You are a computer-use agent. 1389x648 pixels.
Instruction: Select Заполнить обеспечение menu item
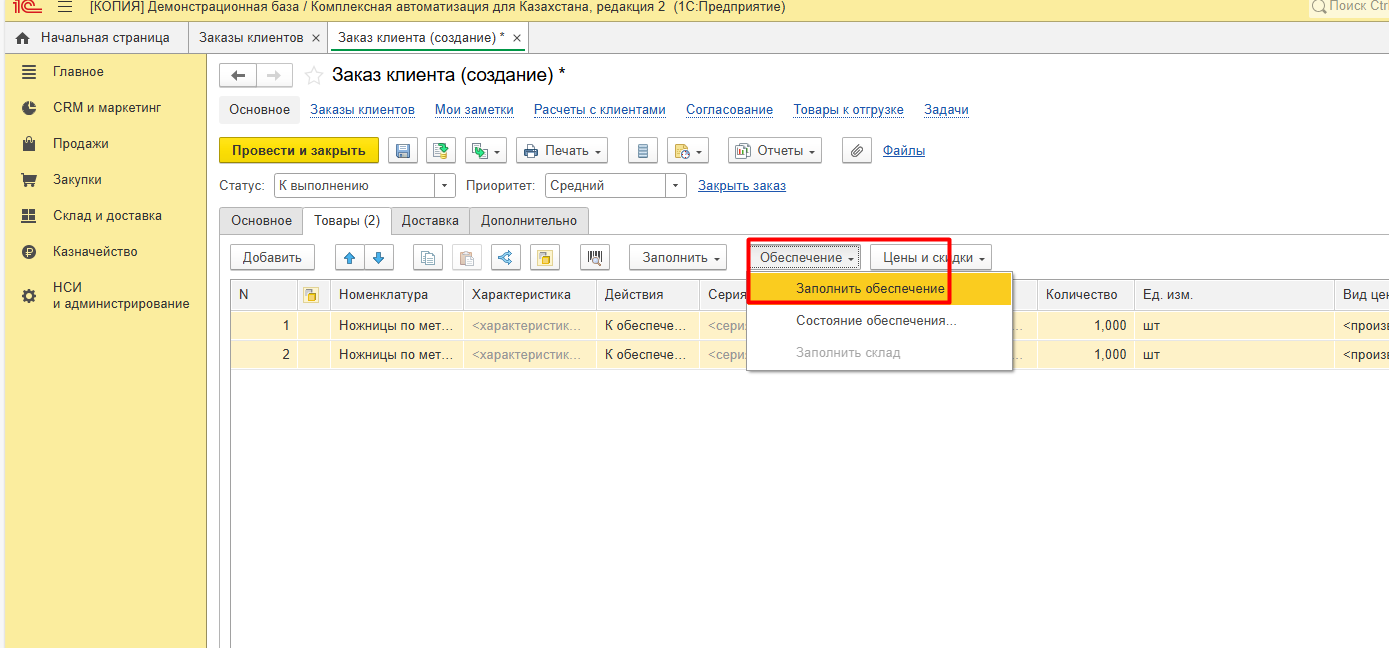coord(869,289)
